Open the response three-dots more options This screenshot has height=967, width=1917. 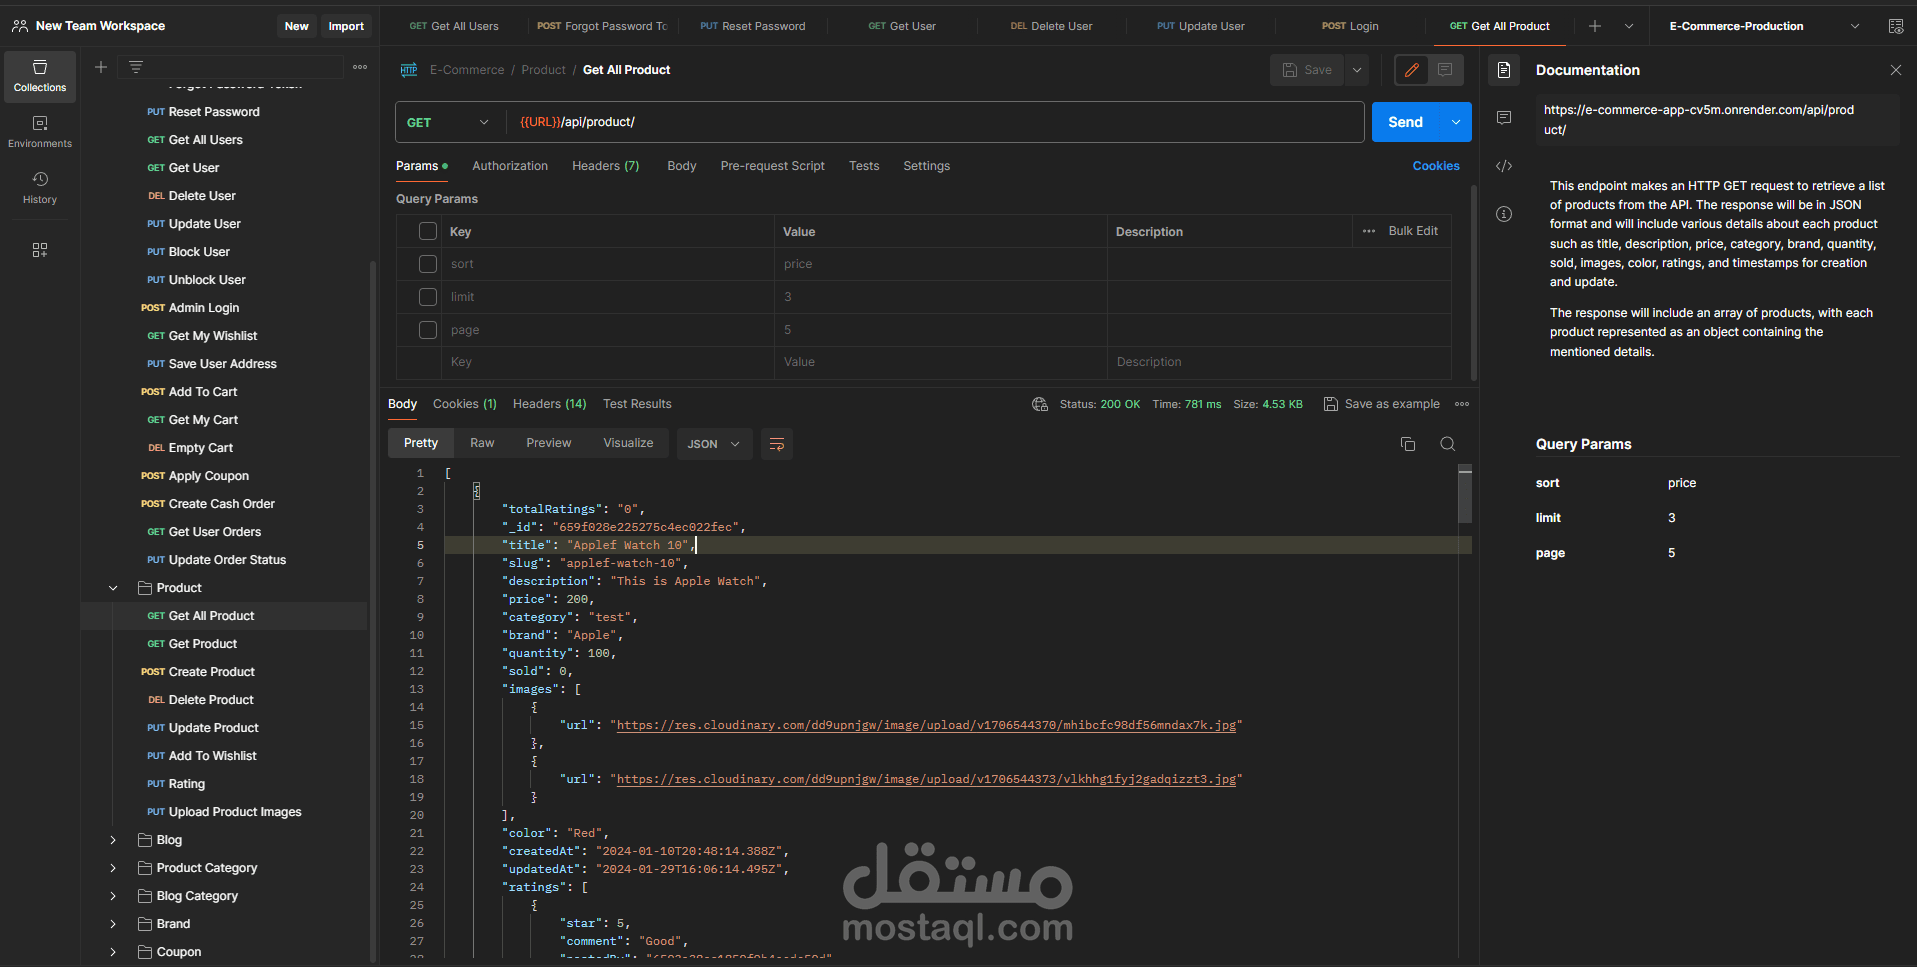[x=1462, y=404]
